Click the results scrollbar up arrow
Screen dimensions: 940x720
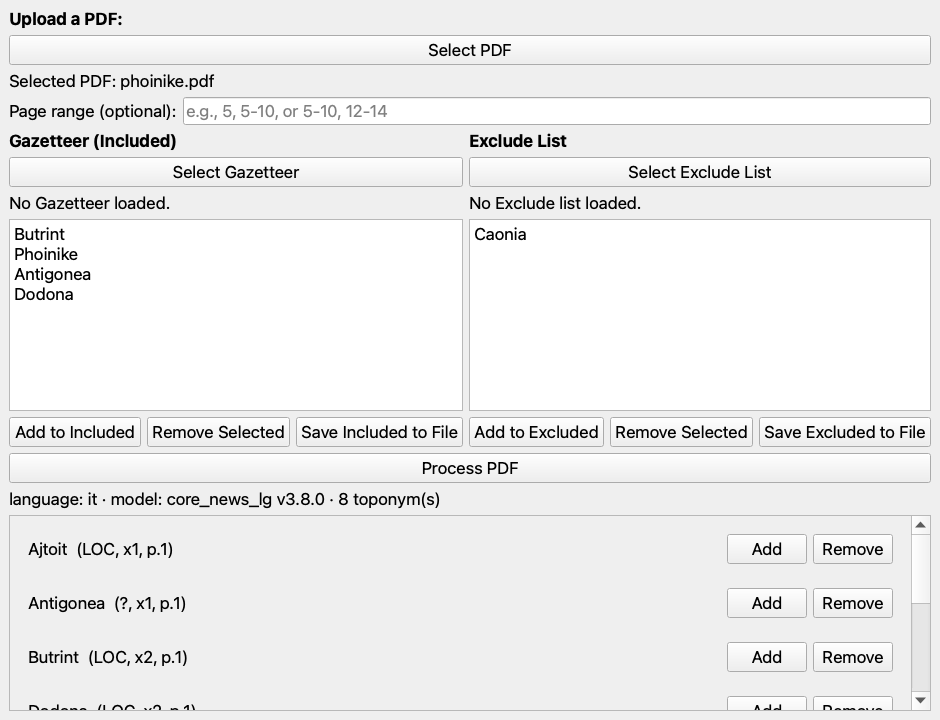[x=921, y=525]
